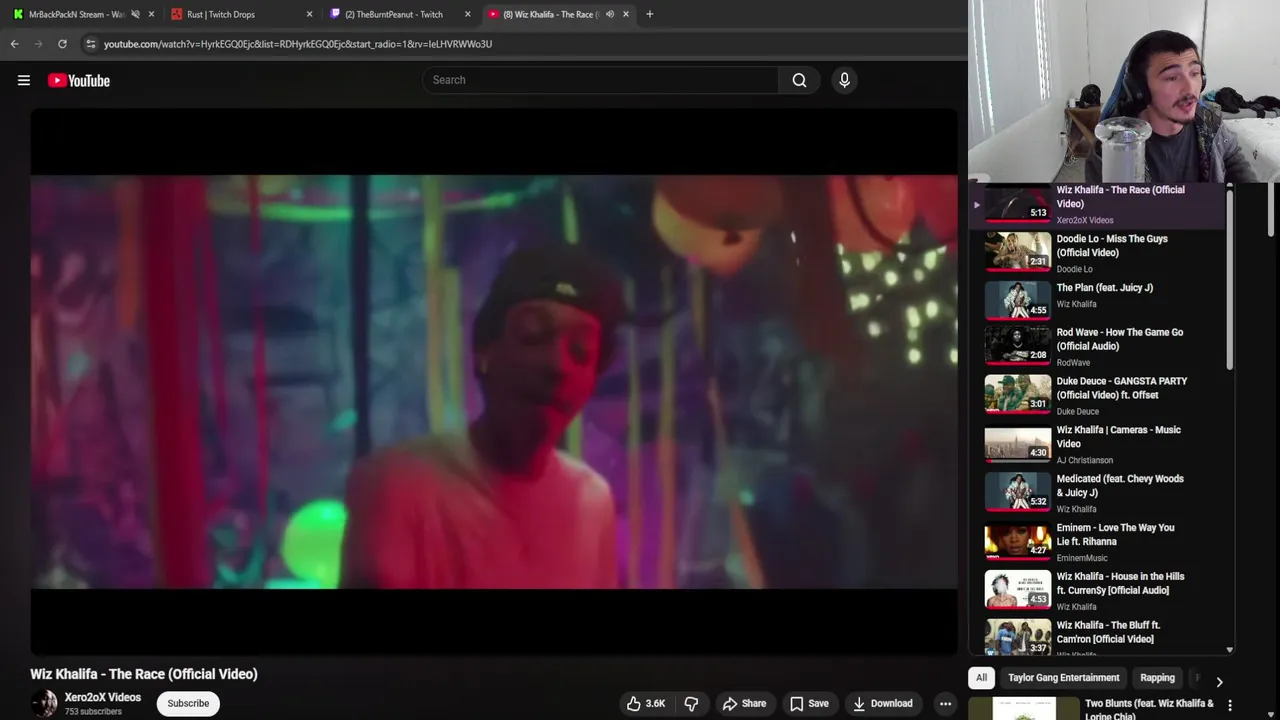Open options menu for Two Blunts video
Image resolution: width=1280 pixels, height=720 pixels.
pyautogui.click(x=1230, y=705)
